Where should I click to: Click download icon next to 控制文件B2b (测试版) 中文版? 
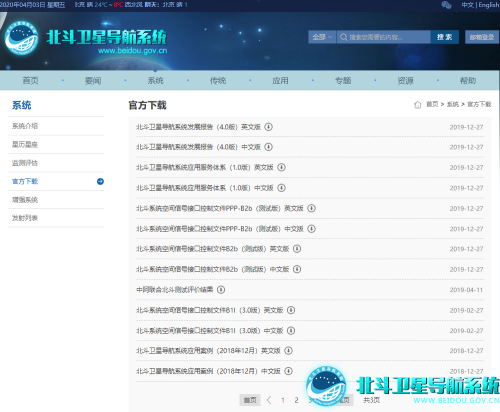(297, 269)
